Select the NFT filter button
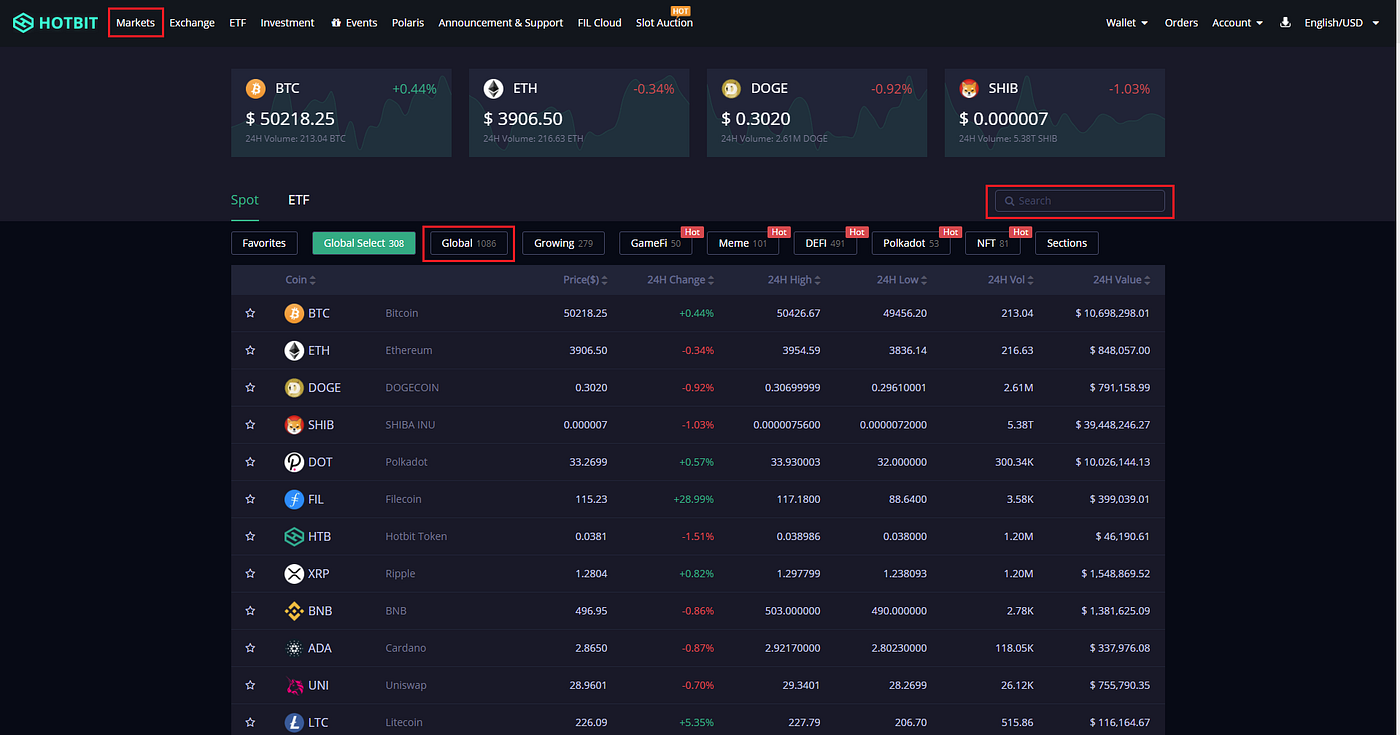 (992, 243)
